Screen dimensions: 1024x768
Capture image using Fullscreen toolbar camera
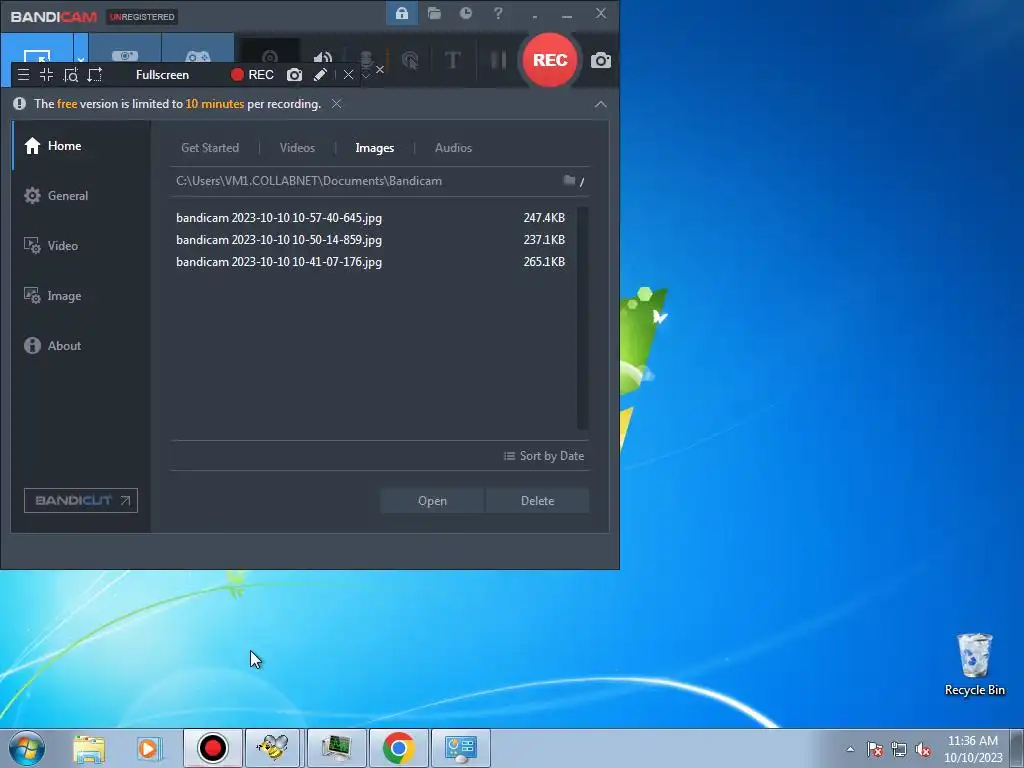coord(295,74)
